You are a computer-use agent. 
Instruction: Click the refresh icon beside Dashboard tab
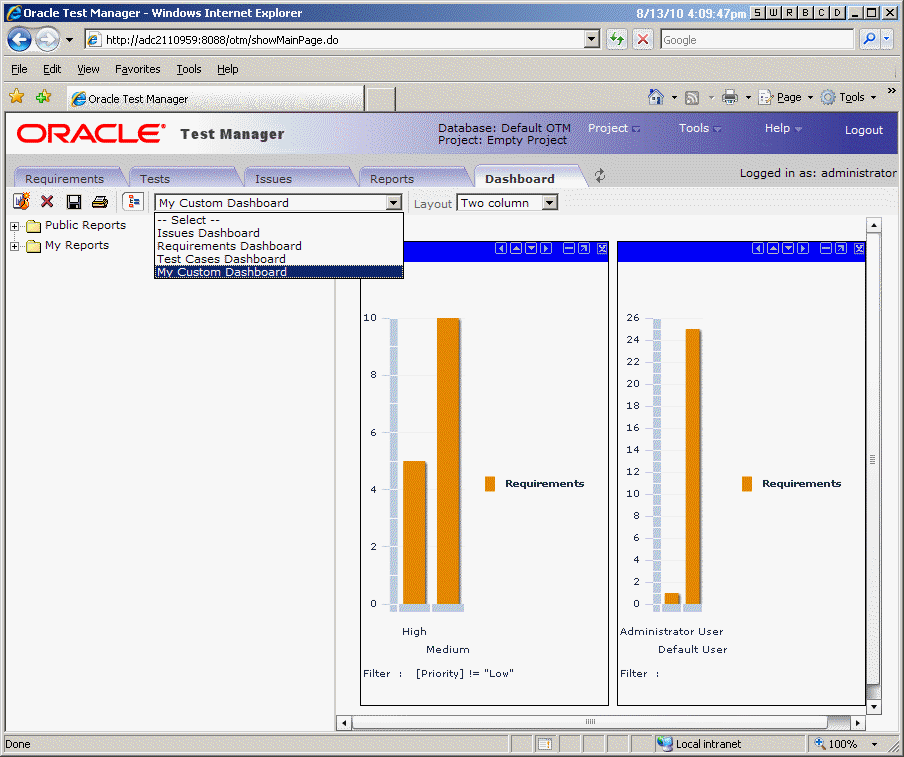pos(600,176)
